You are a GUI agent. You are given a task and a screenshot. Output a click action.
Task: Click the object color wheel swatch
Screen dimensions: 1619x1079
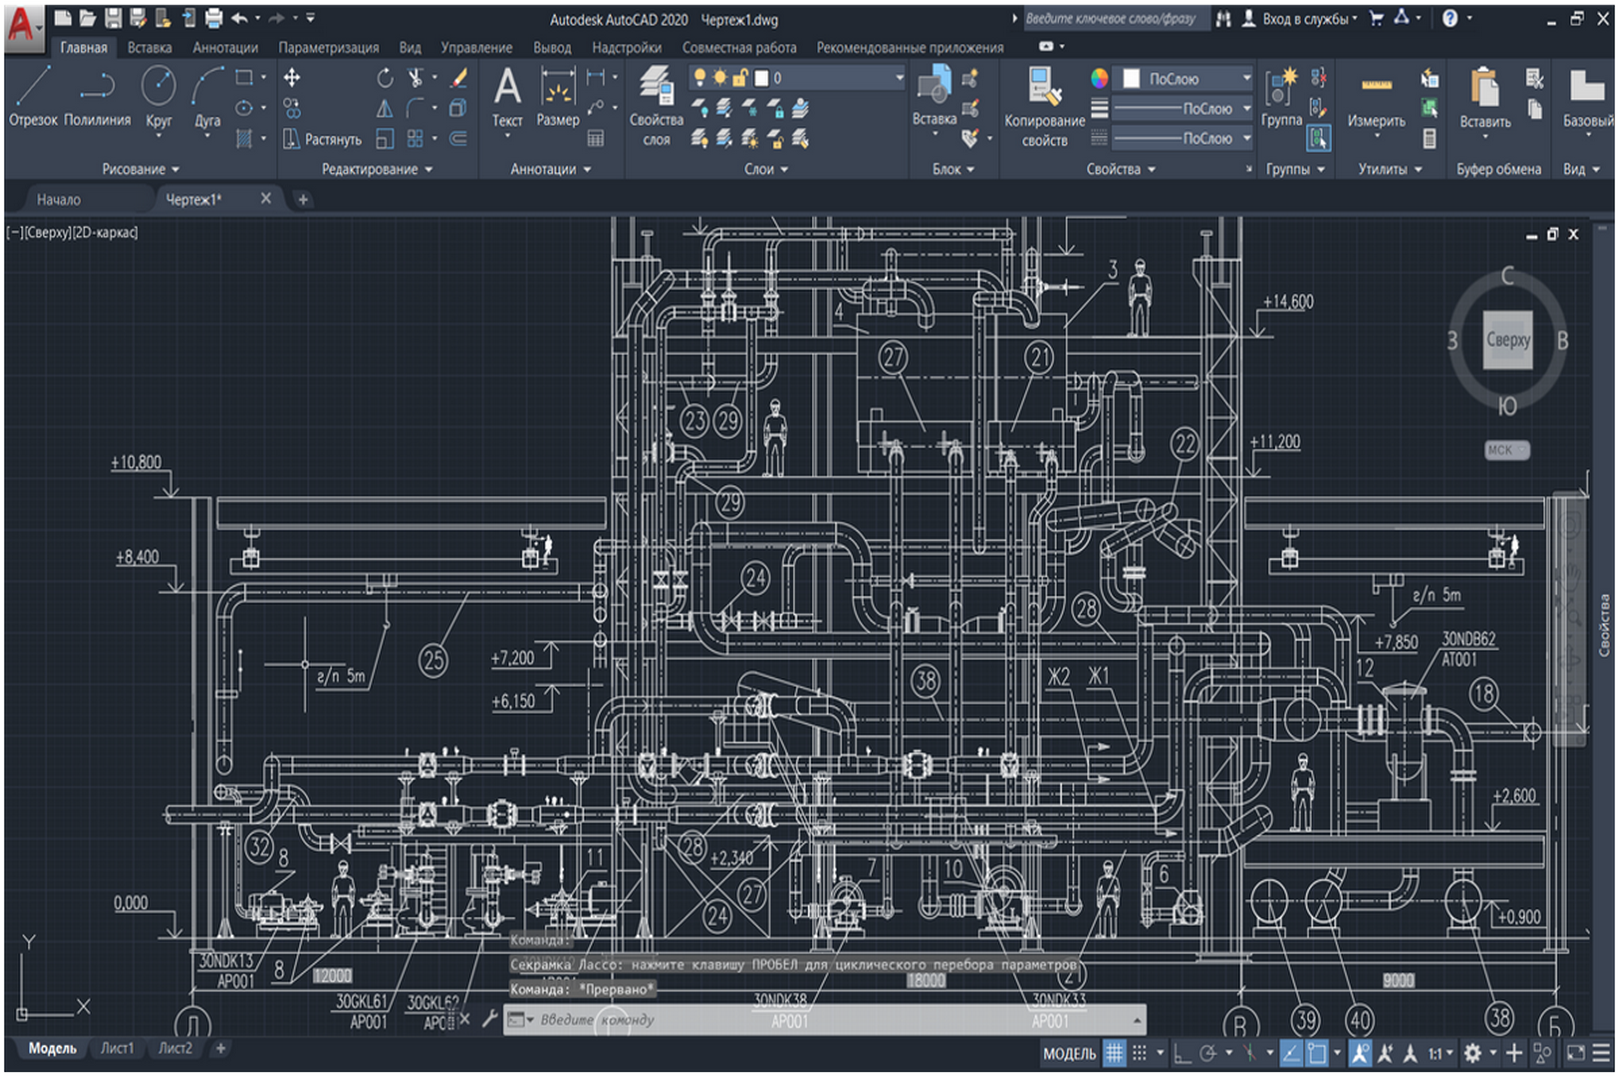[1099, 78]
